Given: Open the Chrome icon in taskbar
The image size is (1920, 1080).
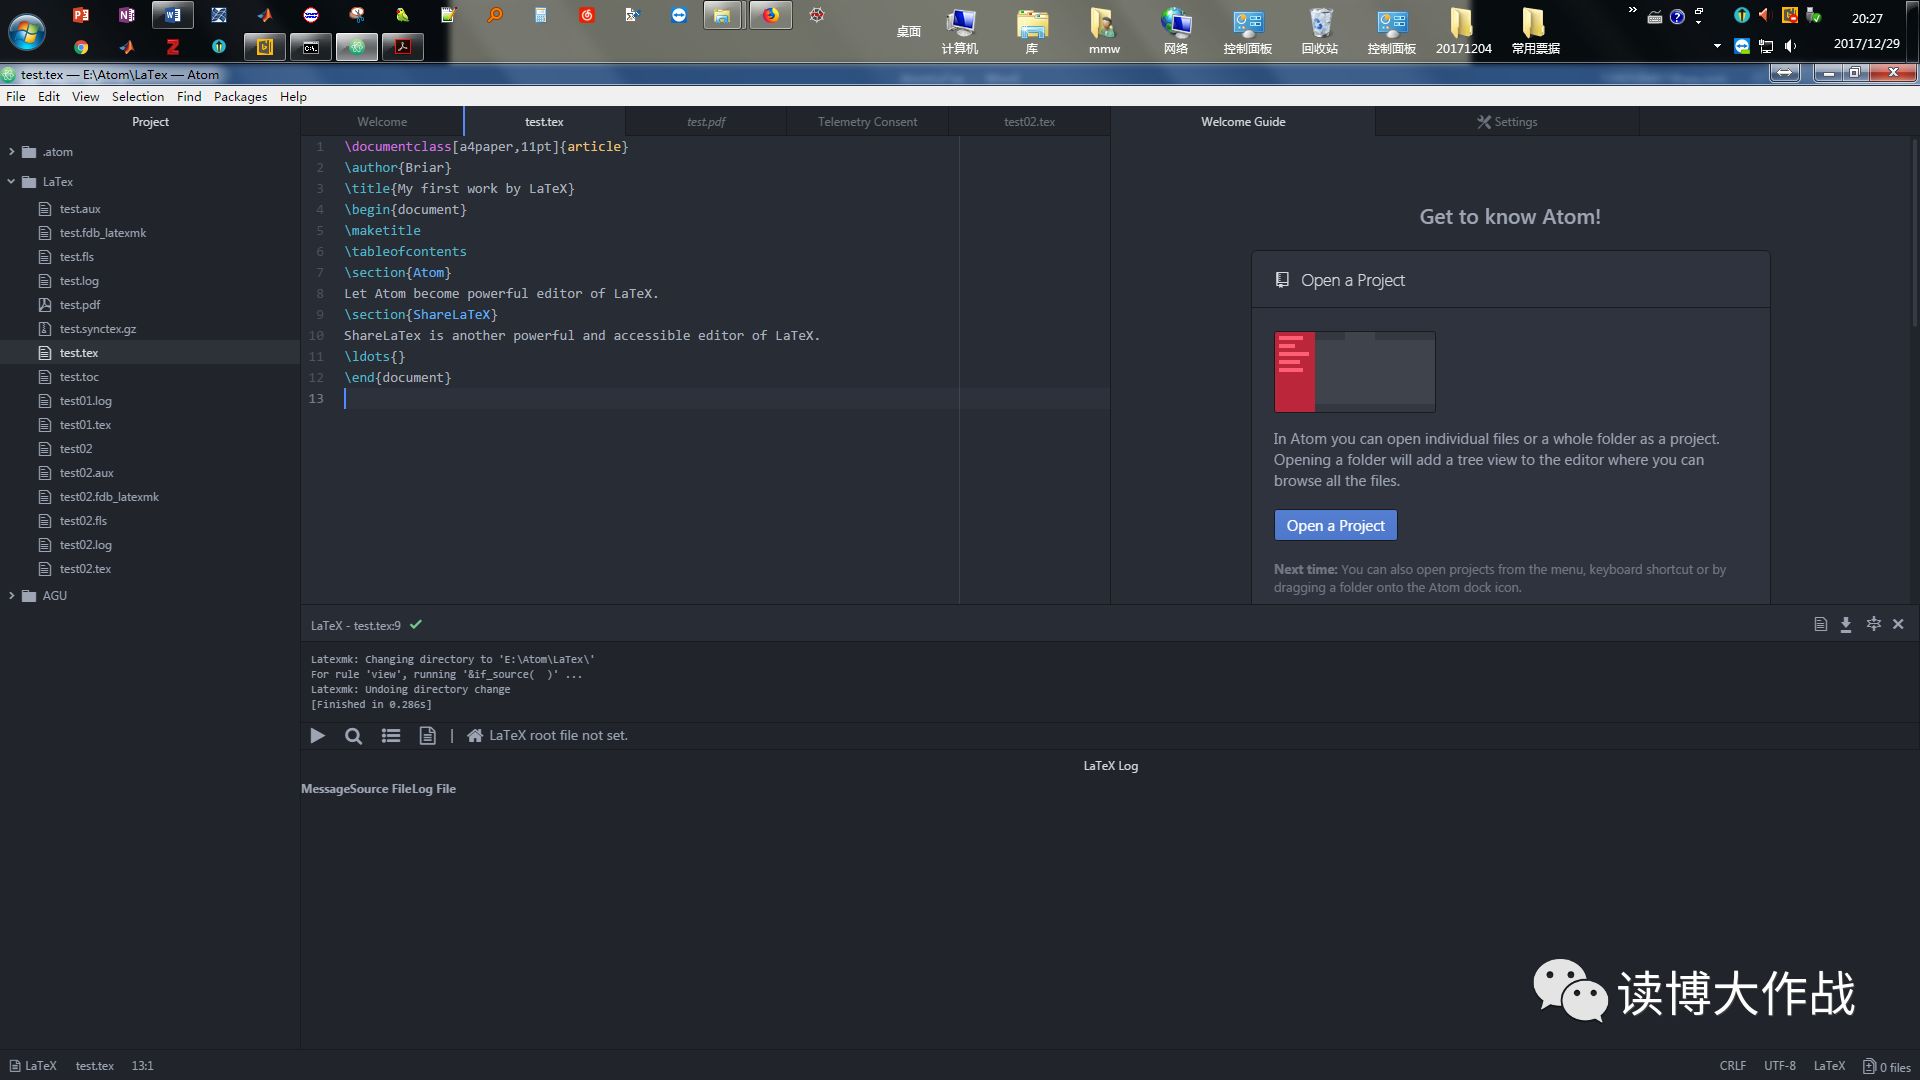Looking at the screenshot, I should click(81, 47).
